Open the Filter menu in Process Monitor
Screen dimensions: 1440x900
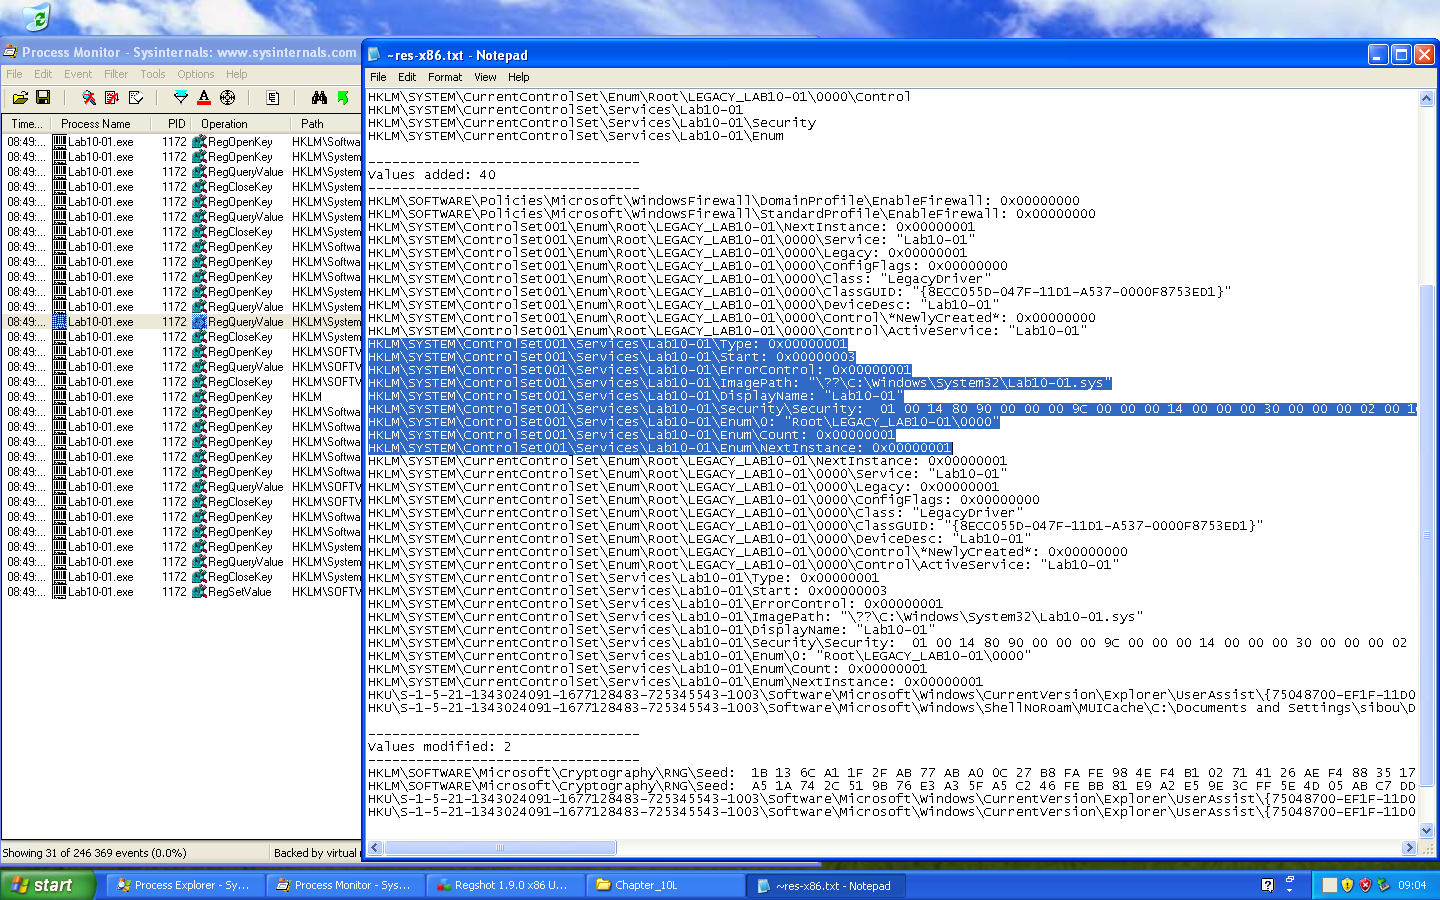coord(116,74)
